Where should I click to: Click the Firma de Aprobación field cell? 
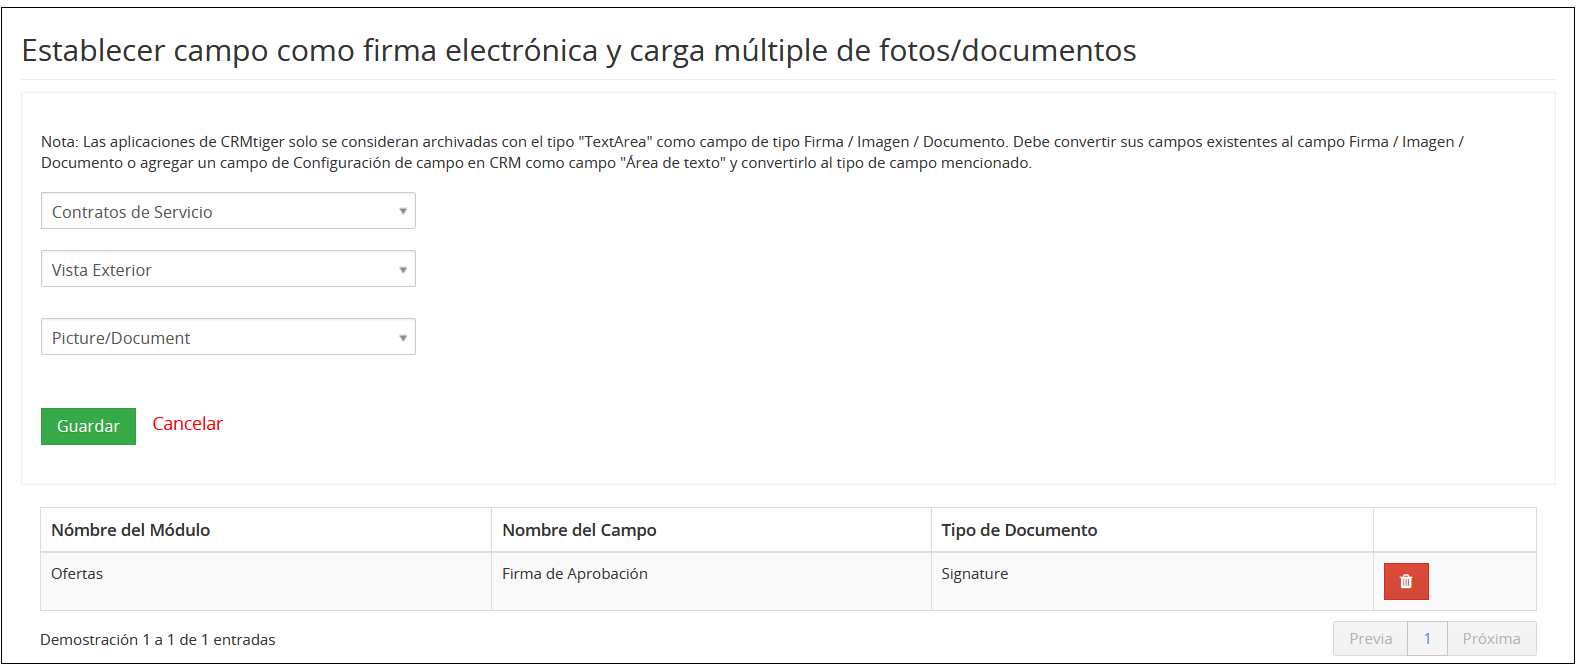pos(575,574)
